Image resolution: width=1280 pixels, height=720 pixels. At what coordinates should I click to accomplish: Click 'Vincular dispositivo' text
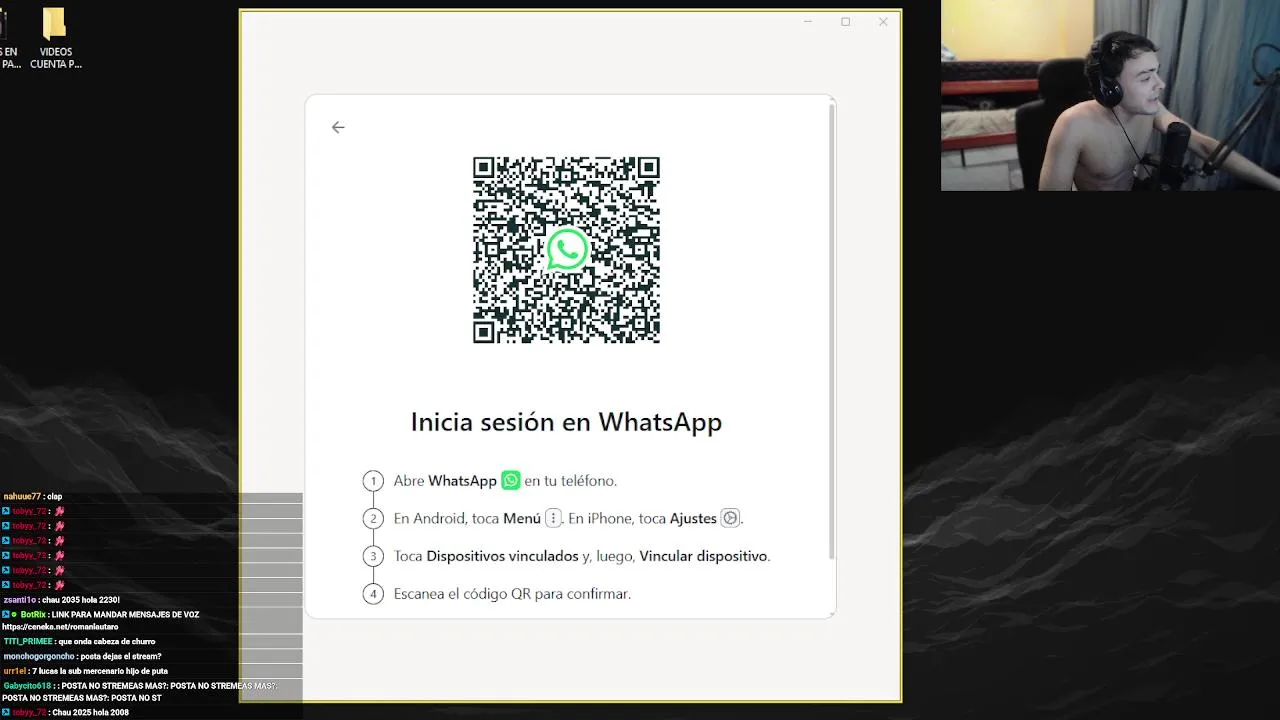tap(703, 556)
